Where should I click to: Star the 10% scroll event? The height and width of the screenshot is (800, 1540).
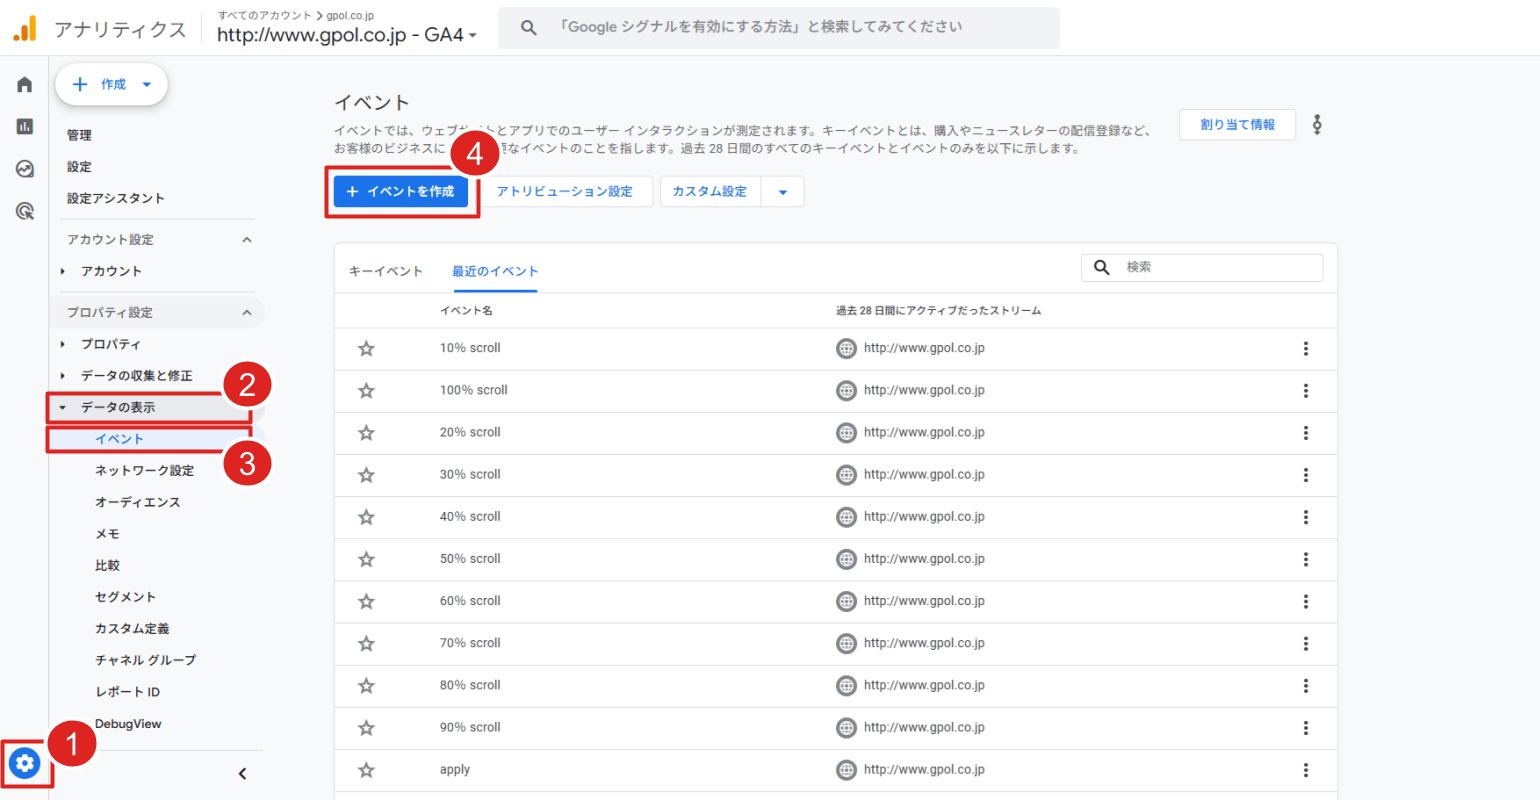tap(366, 348)
